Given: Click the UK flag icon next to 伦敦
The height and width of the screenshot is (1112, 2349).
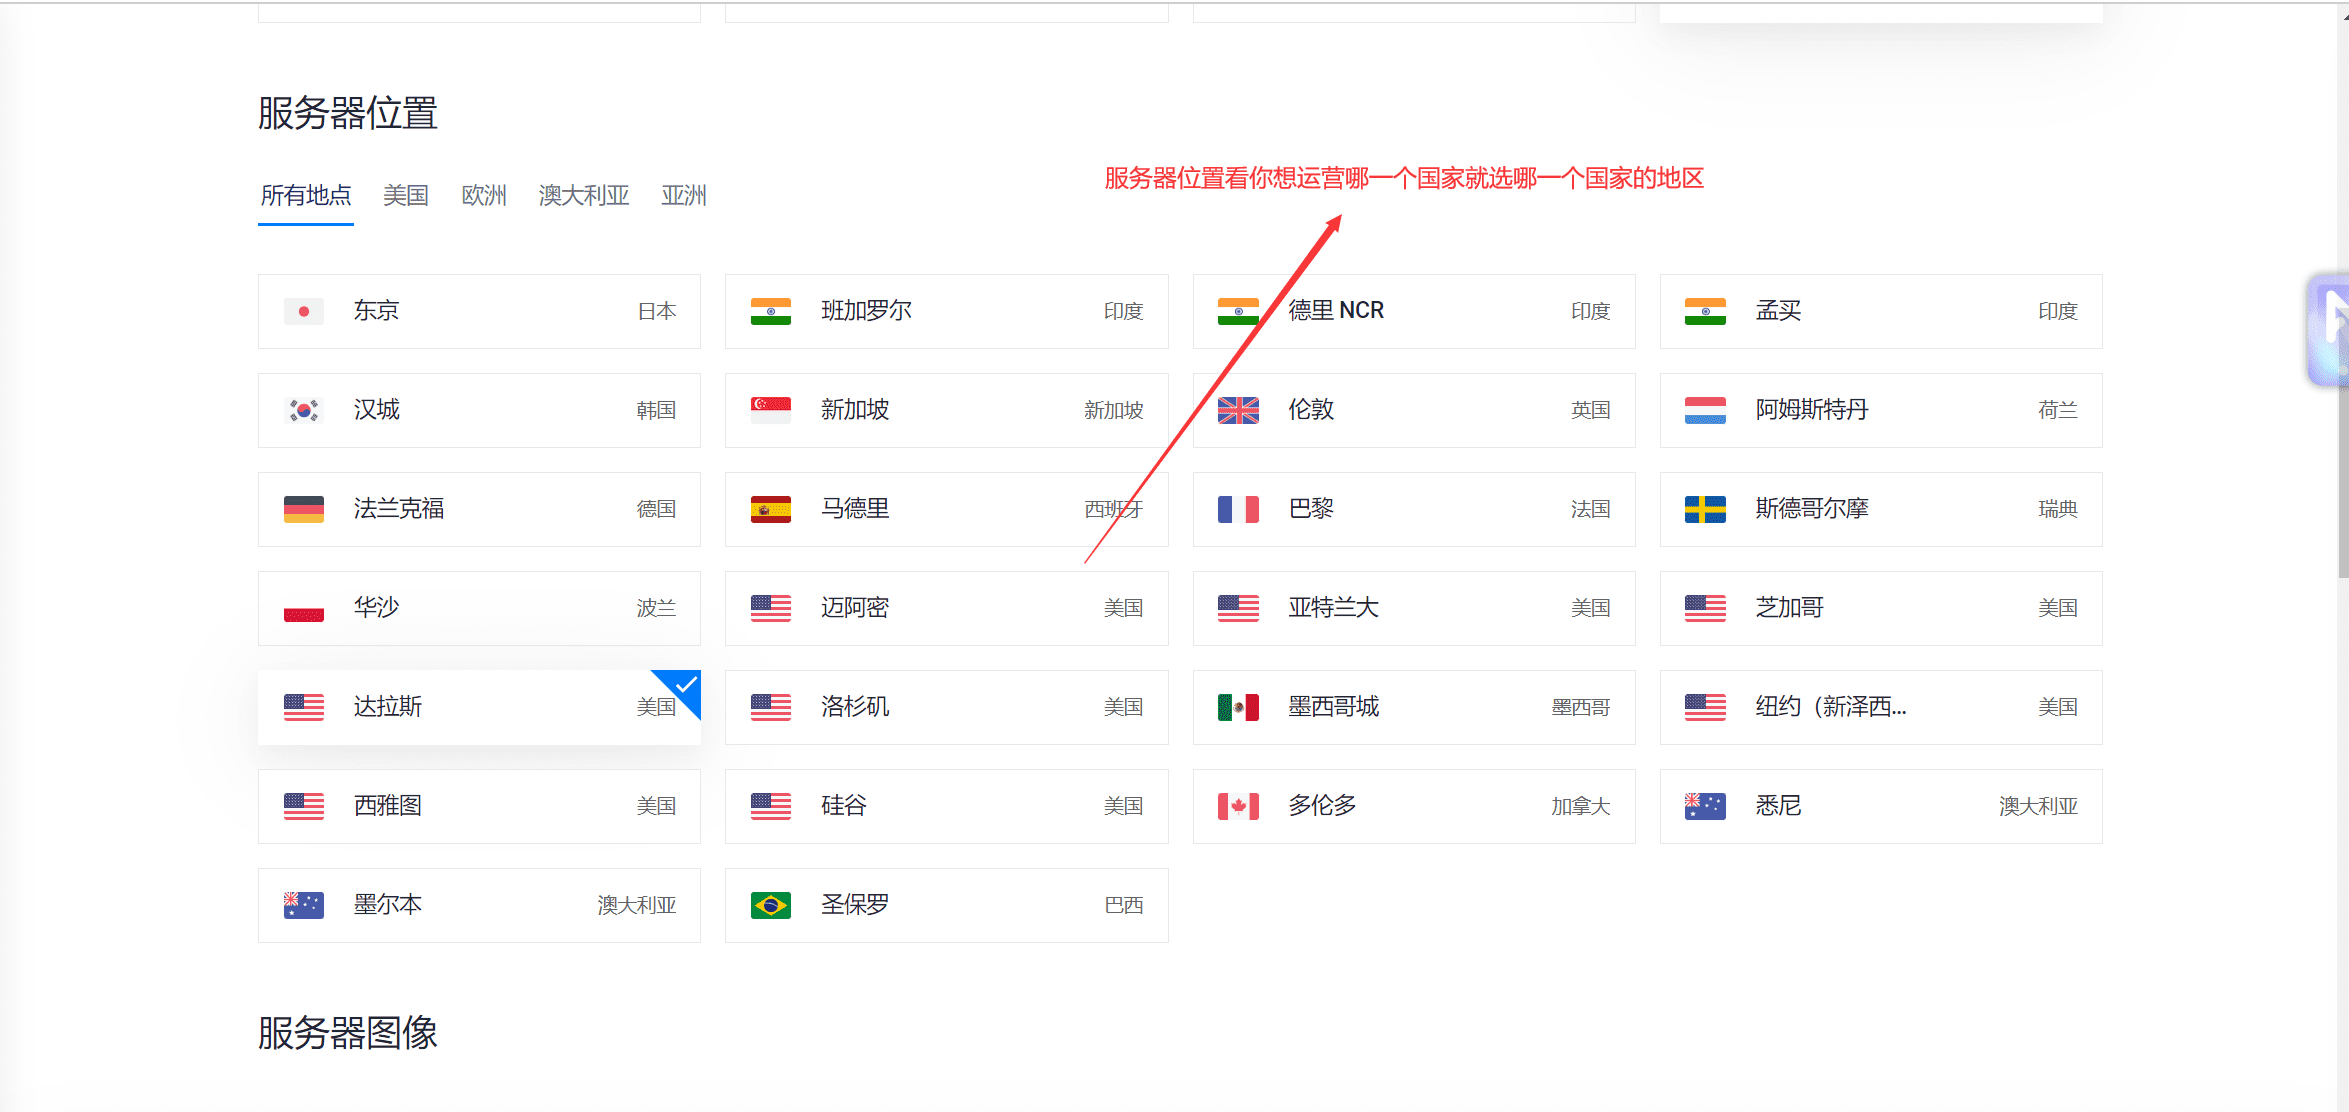Looking at the screenshot, I should 1238,410.
